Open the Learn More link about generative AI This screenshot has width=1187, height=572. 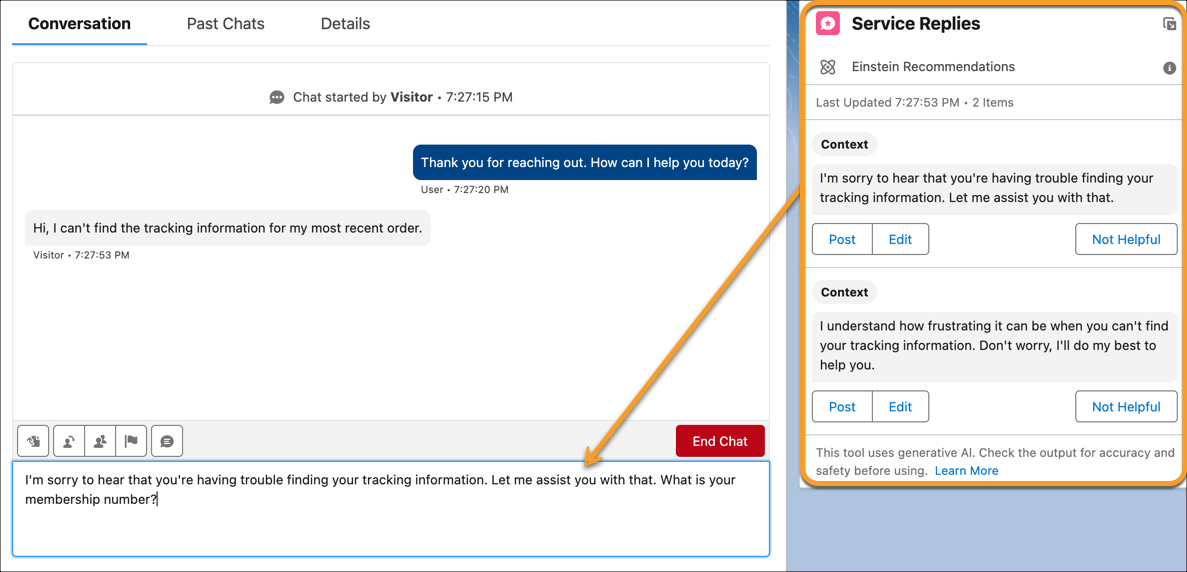click(x=966, y=471)
